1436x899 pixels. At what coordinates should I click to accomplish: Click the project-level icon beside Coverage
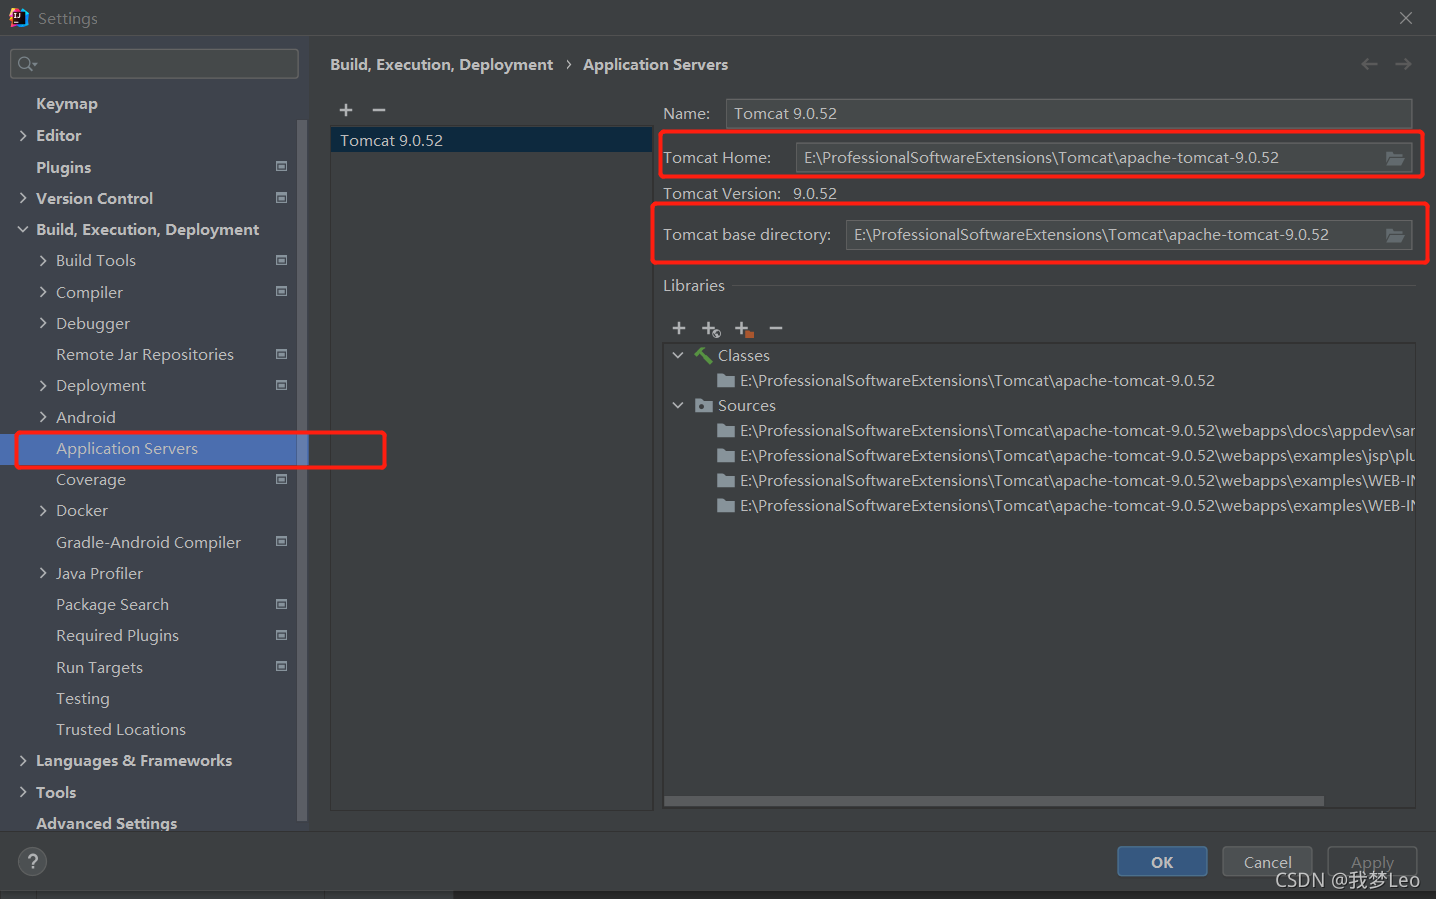tap(282, 479)
